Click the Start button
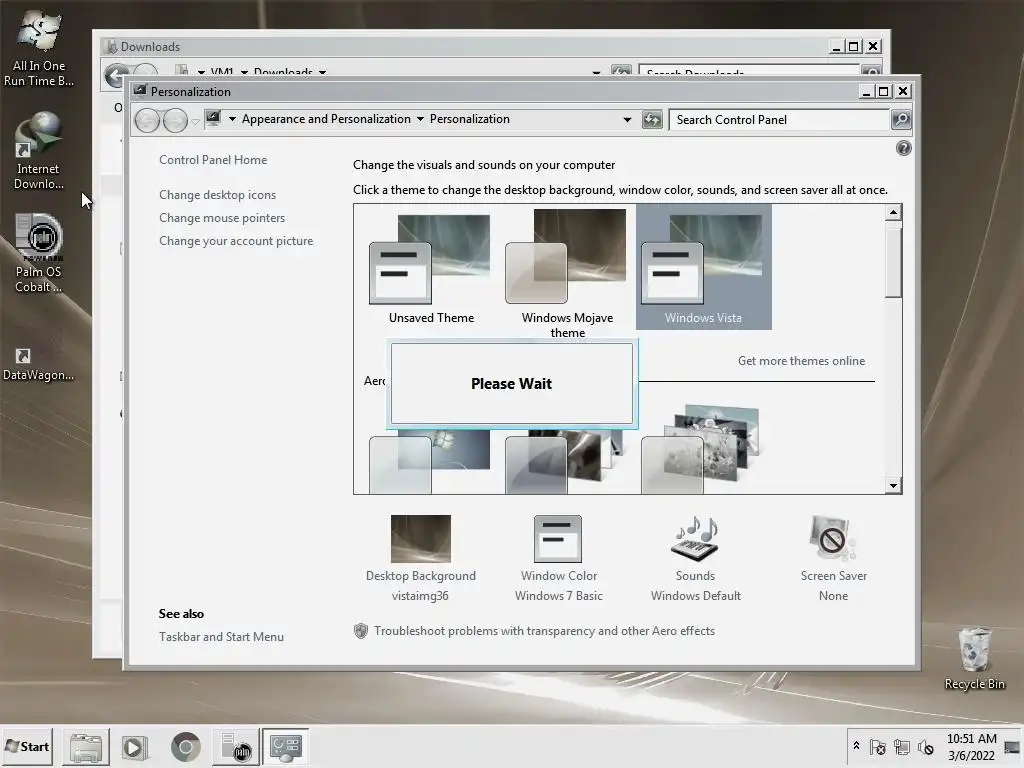The image size is (1024, 768). (x=27, y=746)
